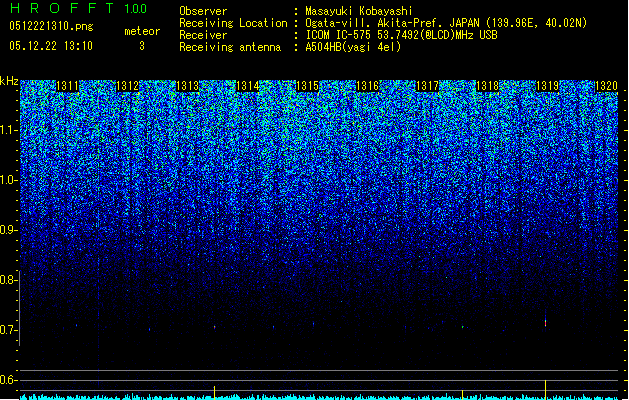Click the 1311 time marker
The height and width of the screenshot is (400, 629).
point(67,86)
